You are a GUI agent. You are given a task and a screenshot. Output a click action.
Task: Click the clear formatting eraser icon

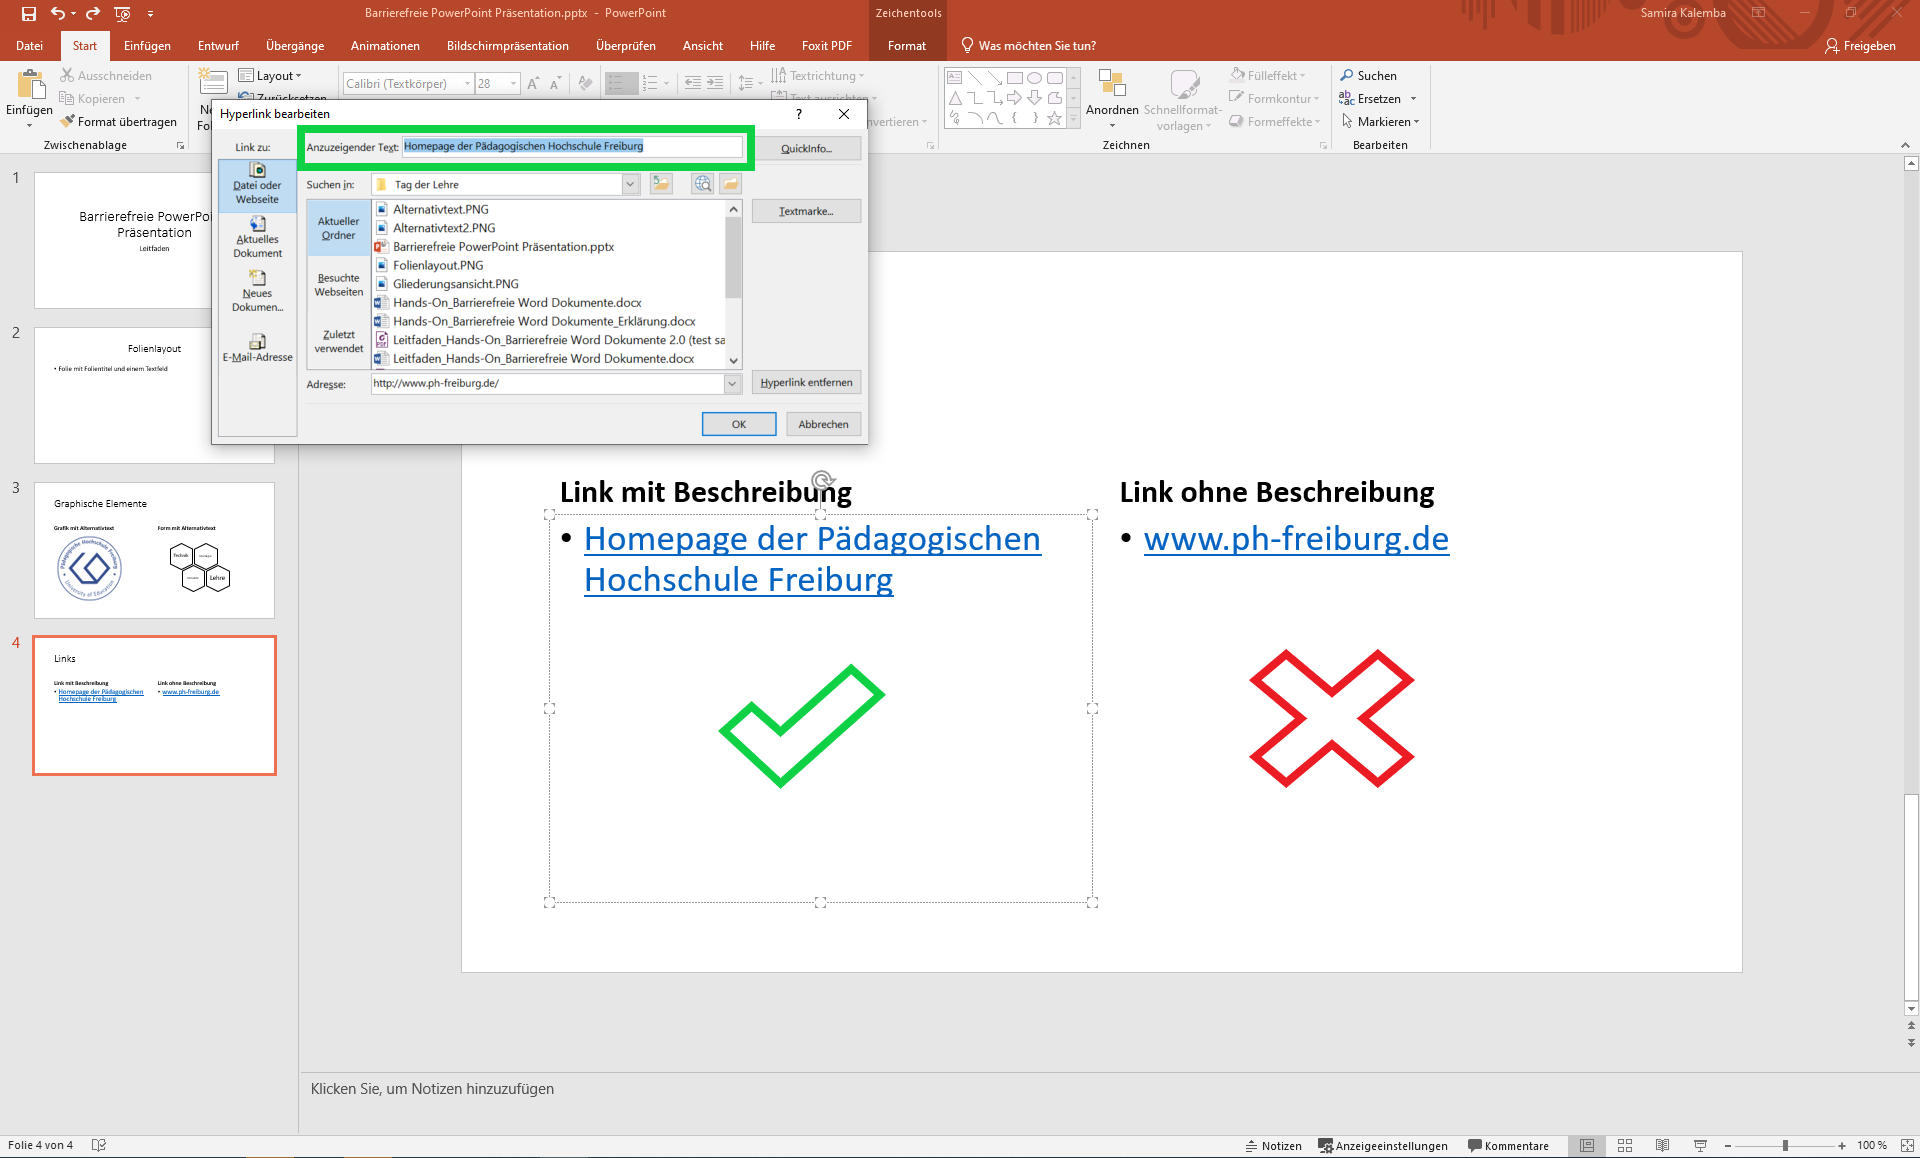point(586,84)
